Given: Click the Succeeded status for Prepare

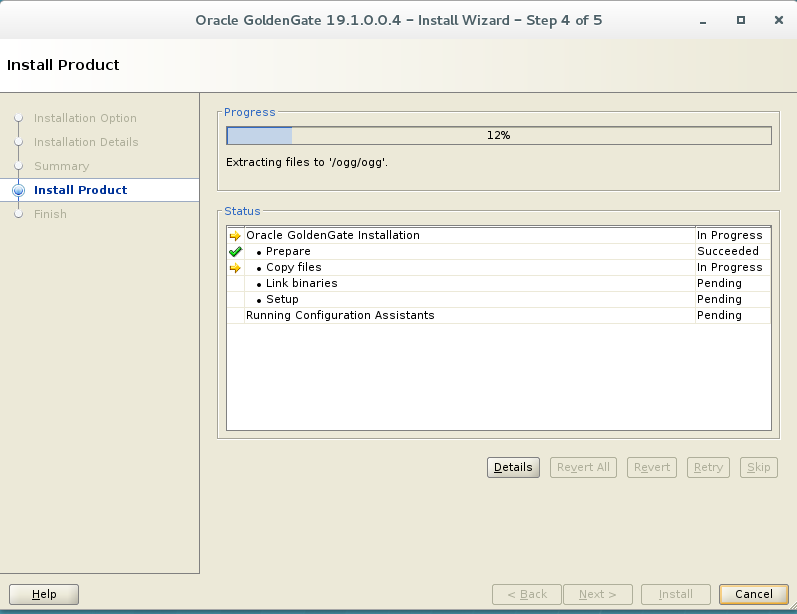Looking at the screenshot, I should point(727,251).
